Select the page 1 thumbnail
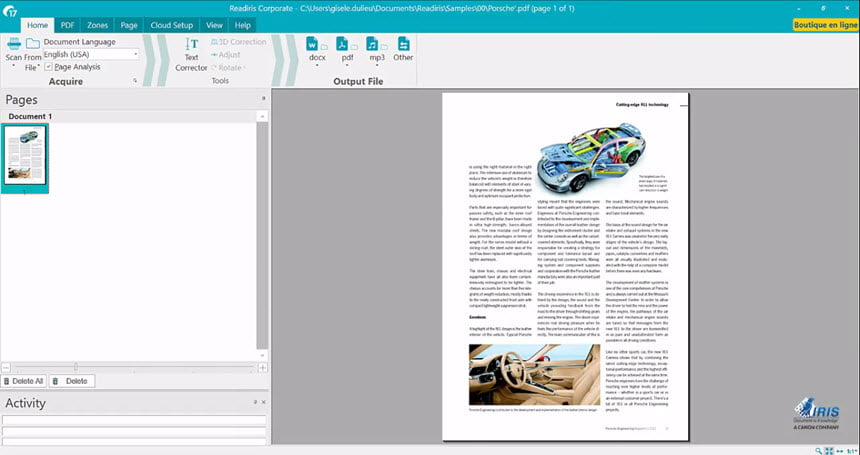The width and height of the screenshot is (860, 455). pyautogui.click(x=25, y=158)
